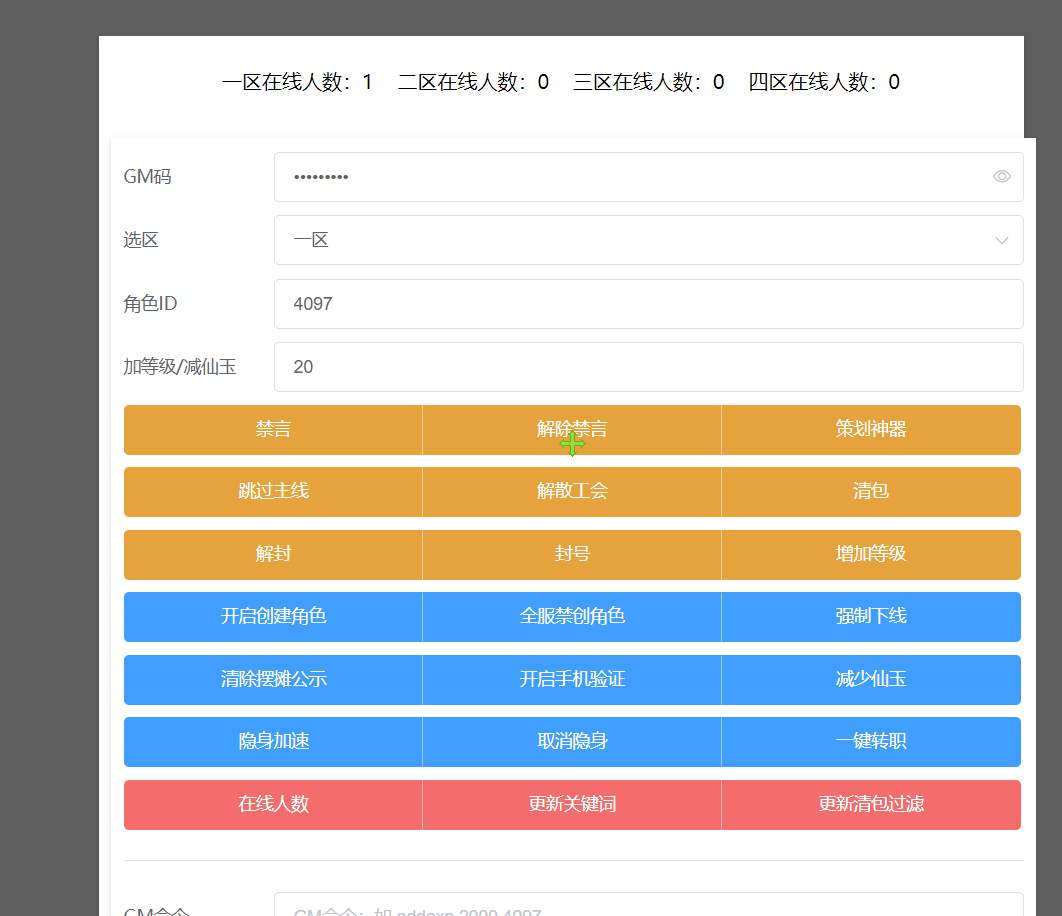Click the GM码 field label
The width and height of the screenshot is (1062, 916).
(147, 177)
